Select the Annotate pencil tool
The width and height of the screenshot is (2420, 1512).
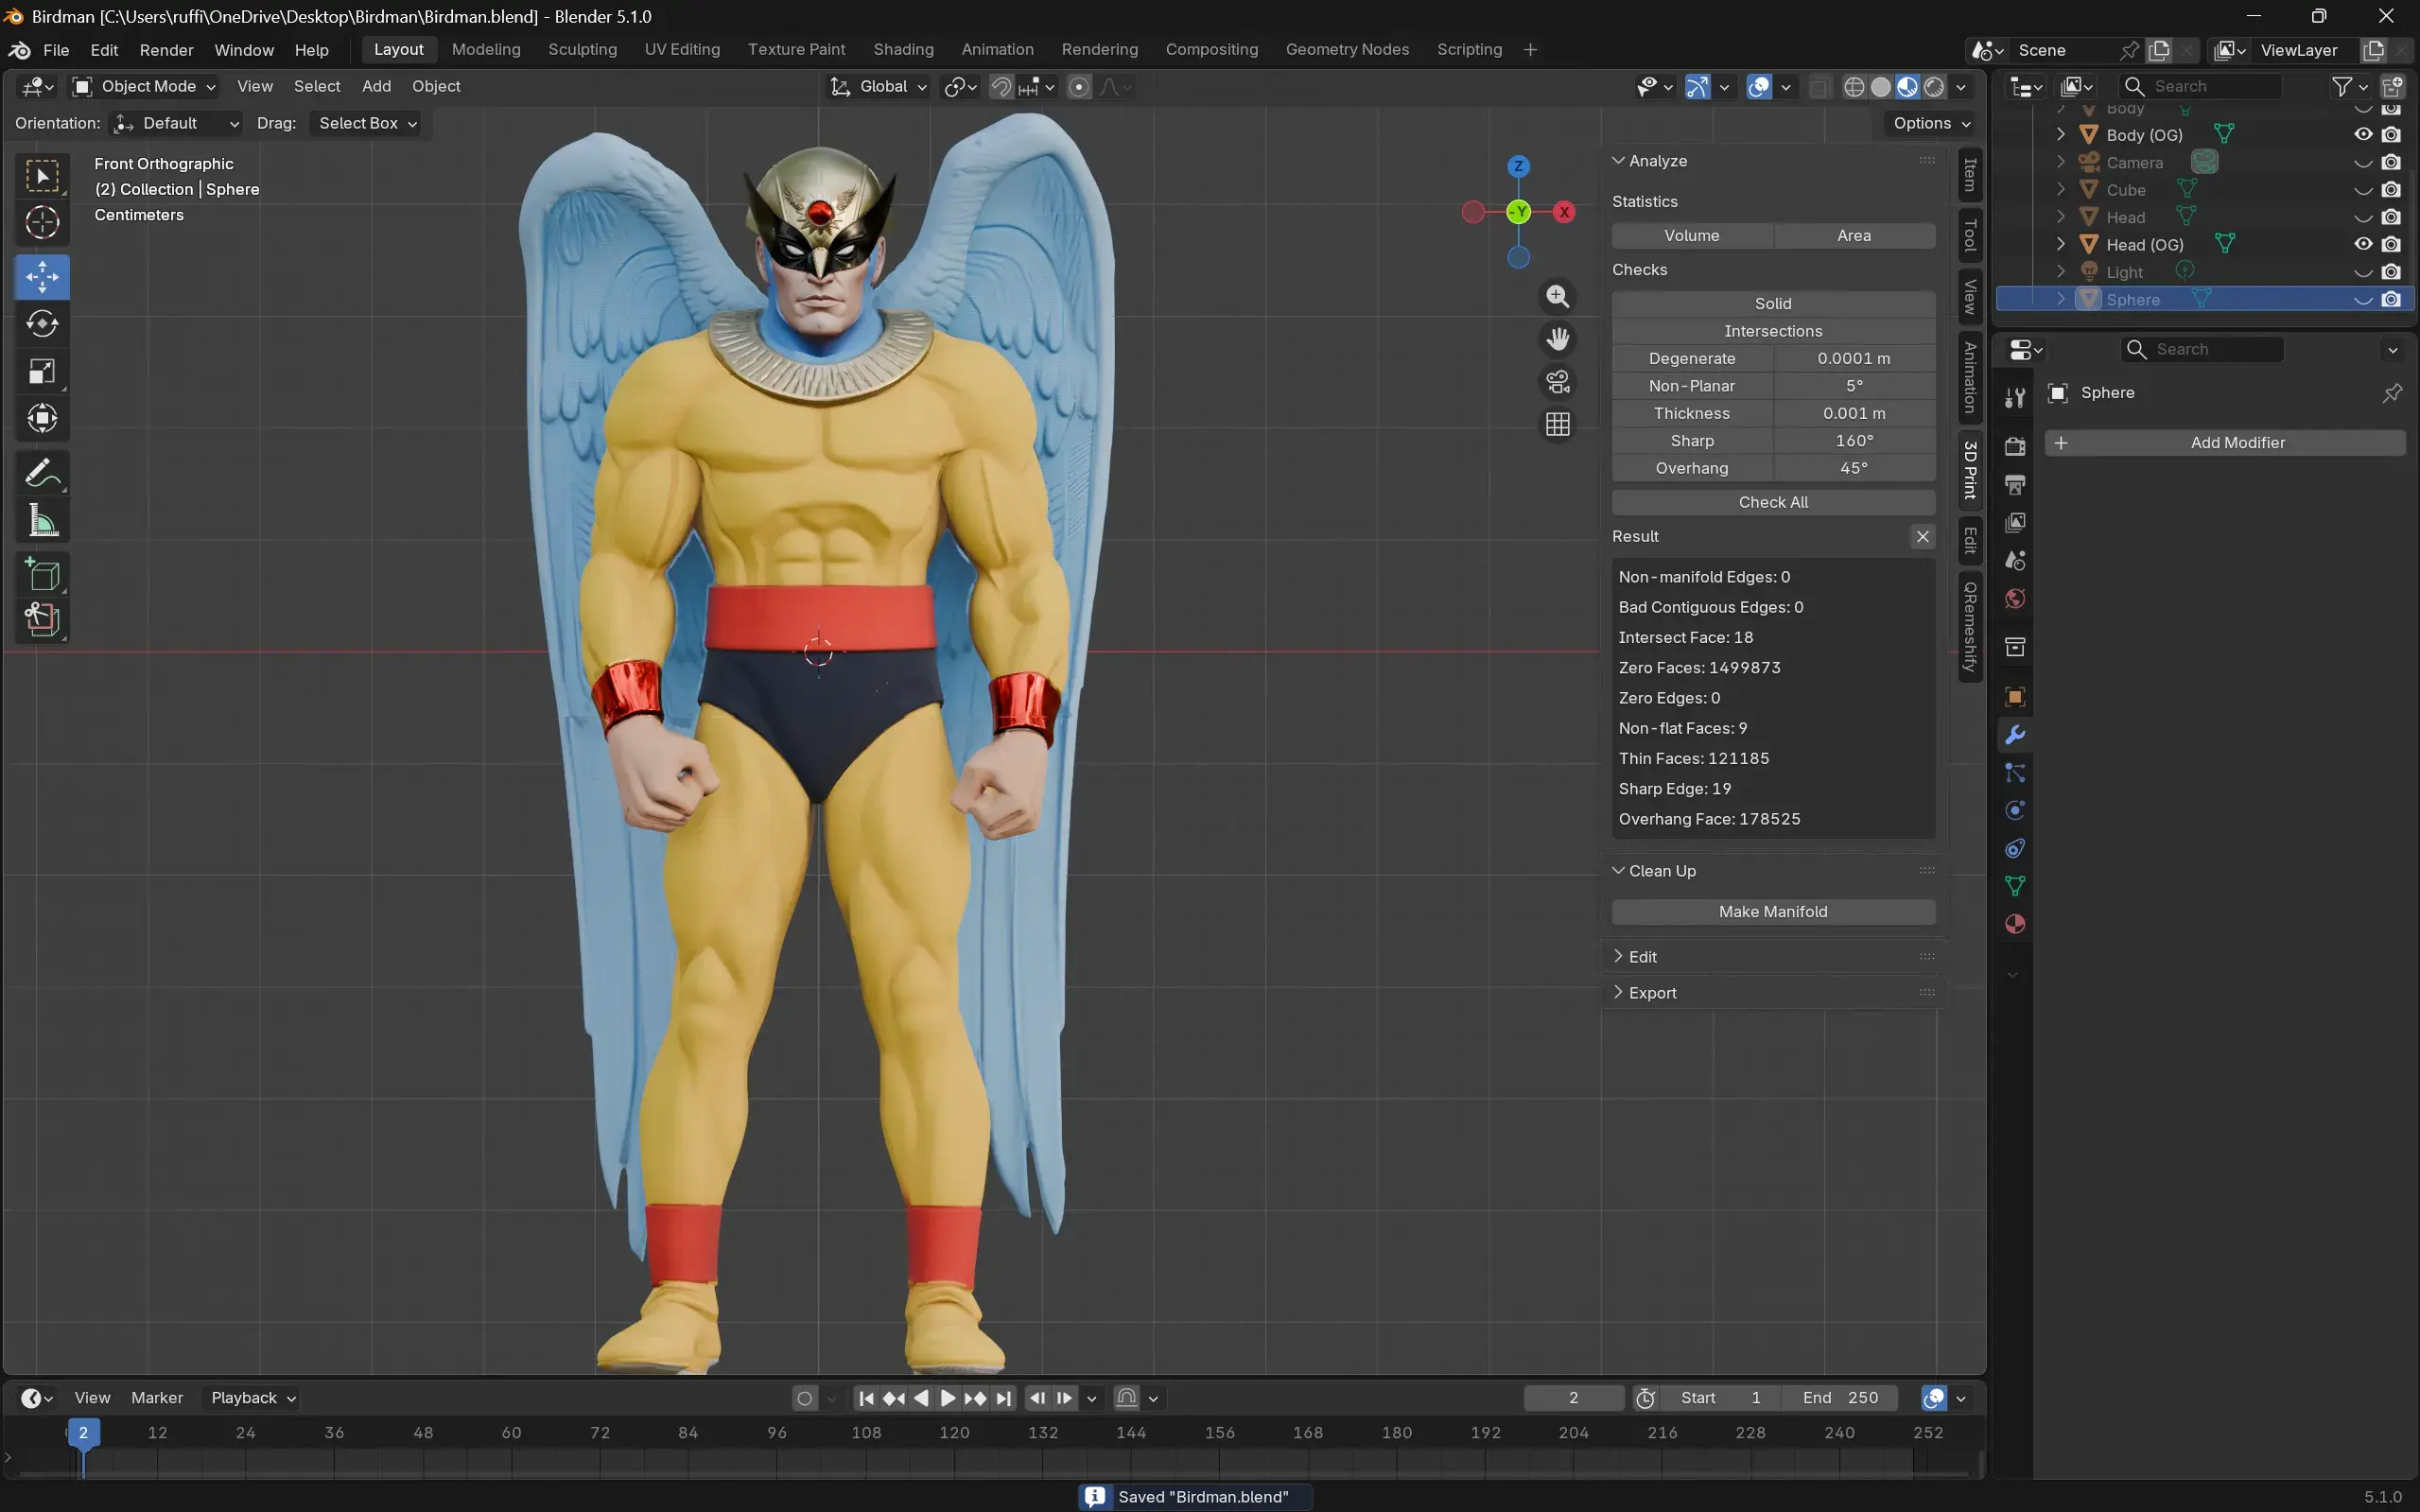[x=42, y=473]
